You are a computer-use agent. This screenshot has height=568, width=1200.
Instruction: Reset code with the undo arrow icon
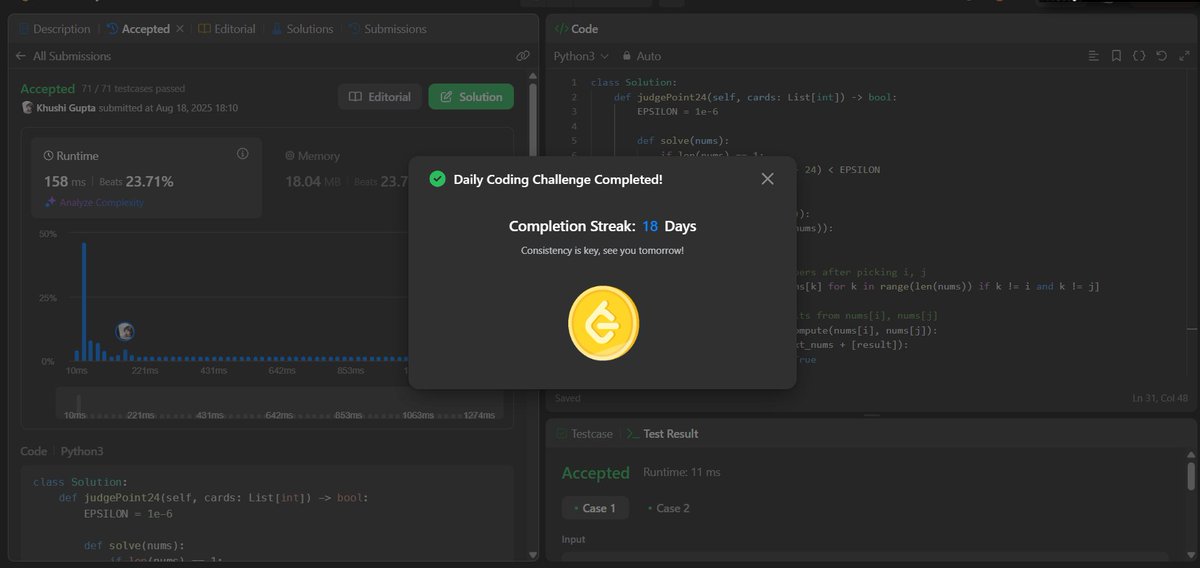point(1161,57)
